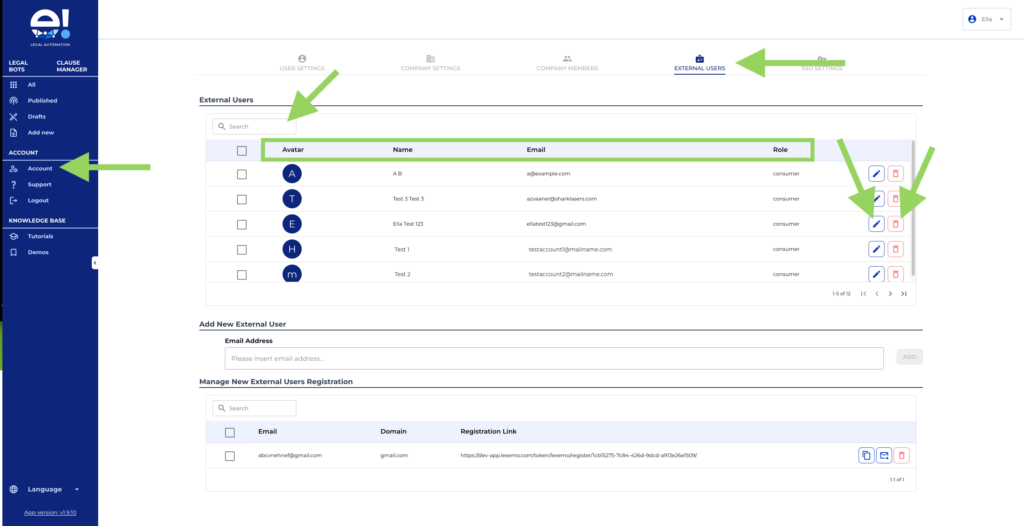Click the External Users table scrollbar
This screenshot has height=526, width=1024.
click(913, 208)
